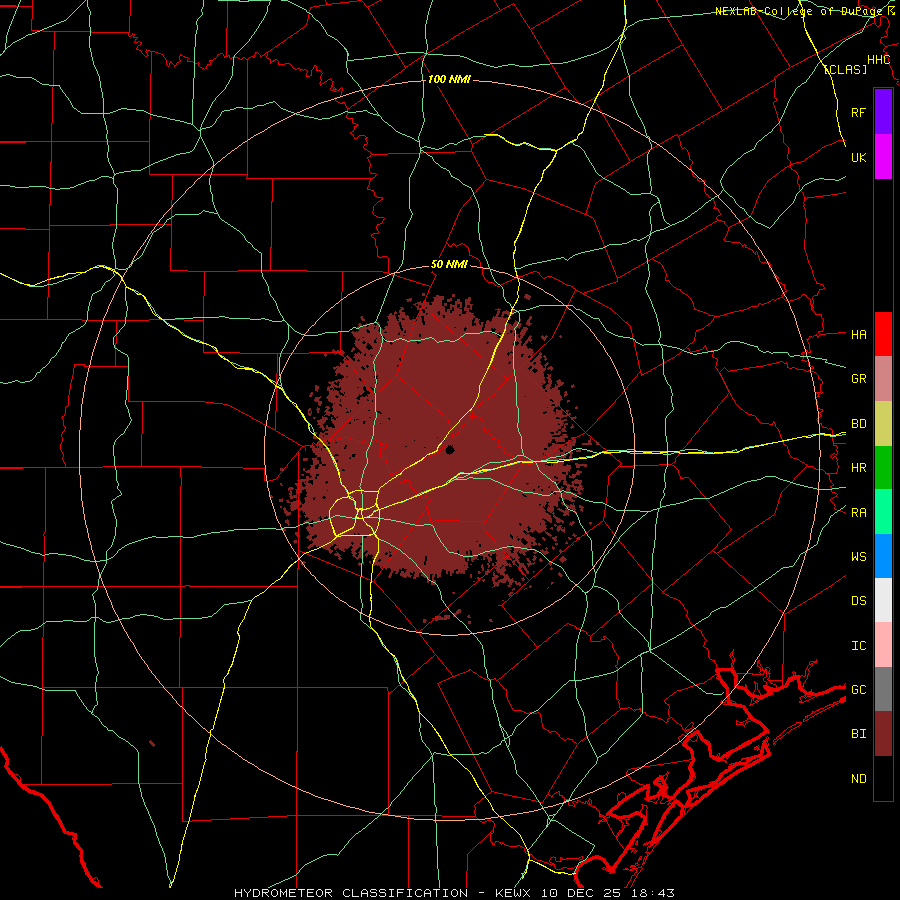Click the BI legend label

pos(858,734)
